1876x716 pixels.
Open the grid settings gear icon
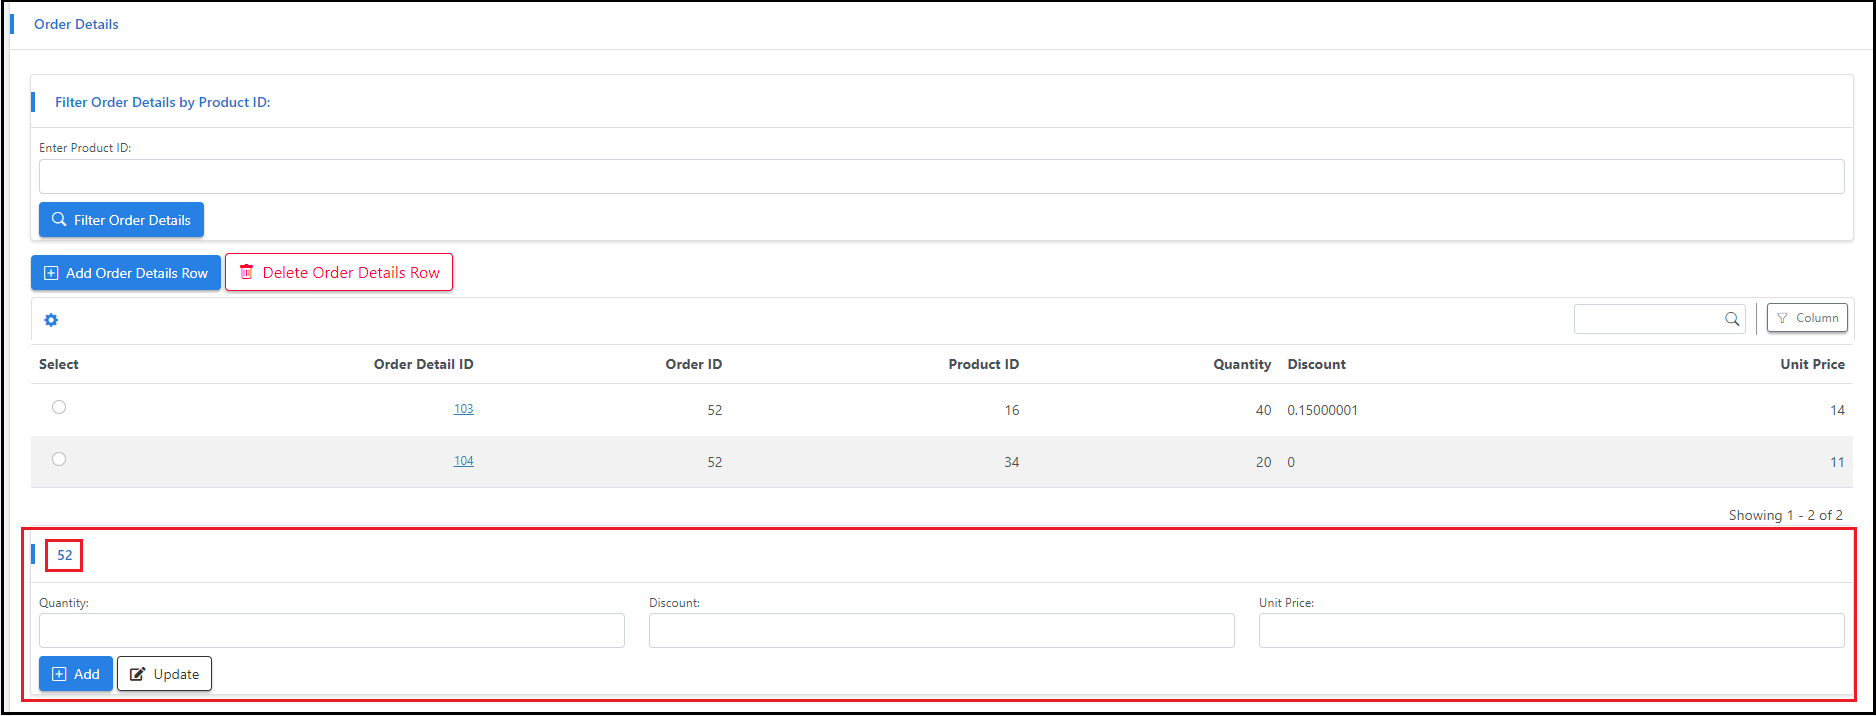[51, 320]
